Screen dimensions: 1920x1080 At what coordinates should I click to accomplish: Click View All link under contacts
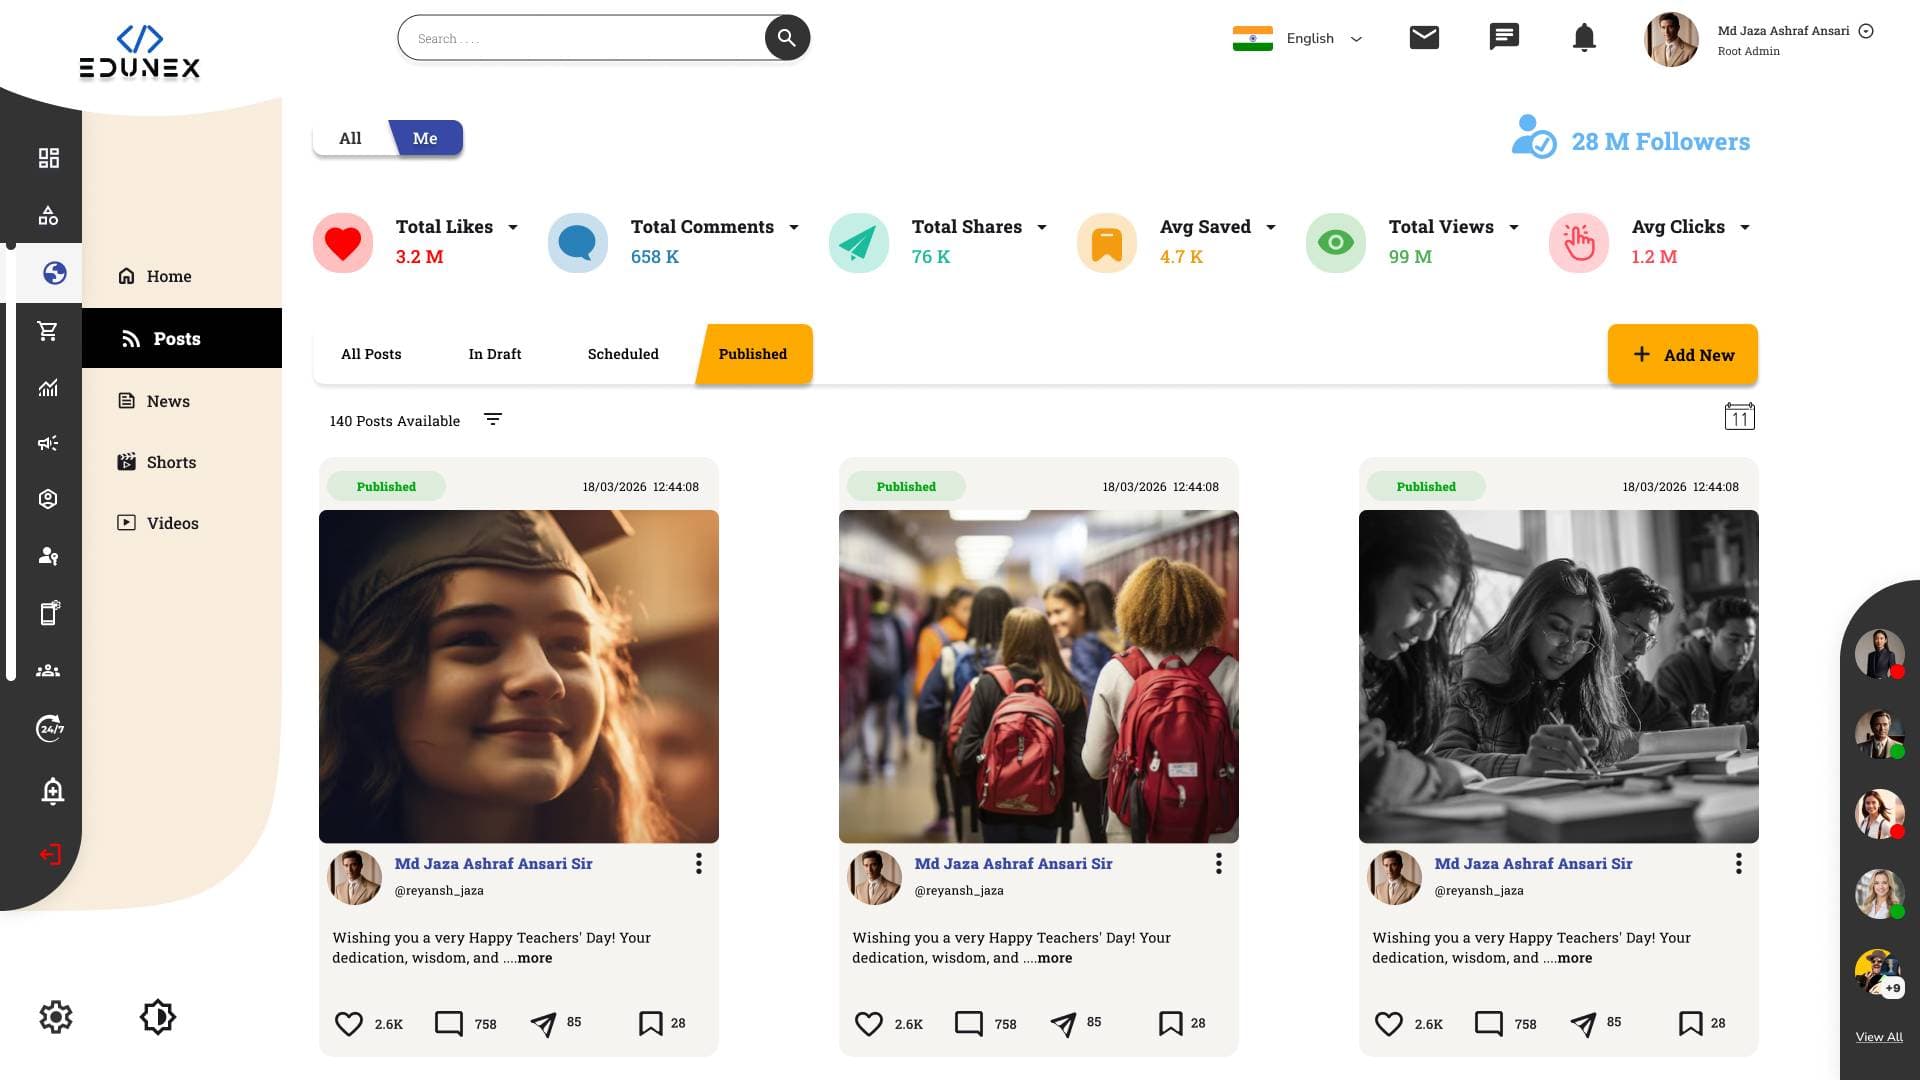pos(1879,1037)
